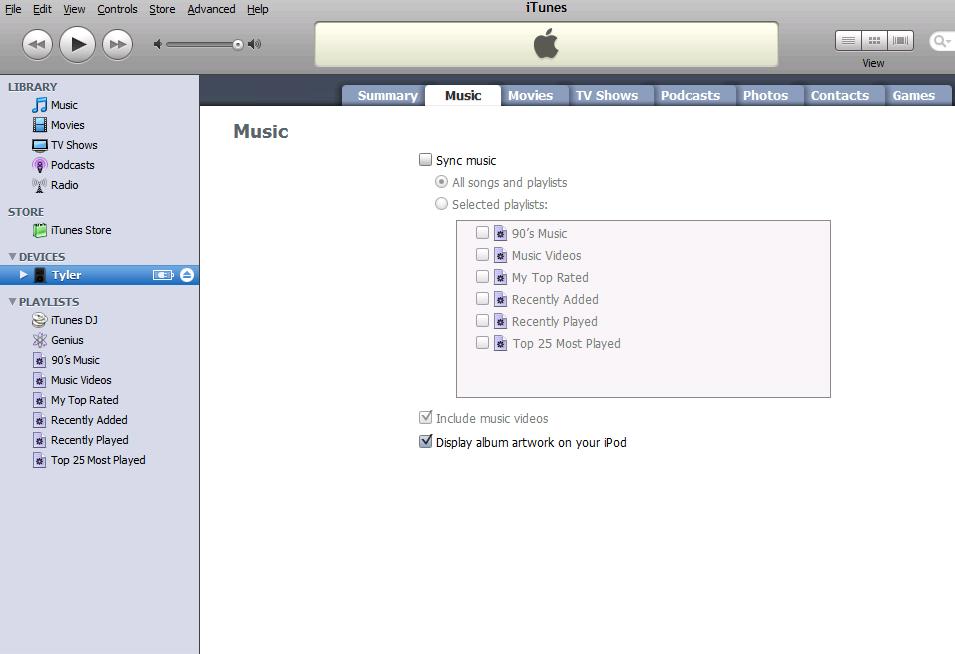This screenshot has width=955, height=654.
Task: Switch to Cover Flow view button
Action: tap(900, 41)
